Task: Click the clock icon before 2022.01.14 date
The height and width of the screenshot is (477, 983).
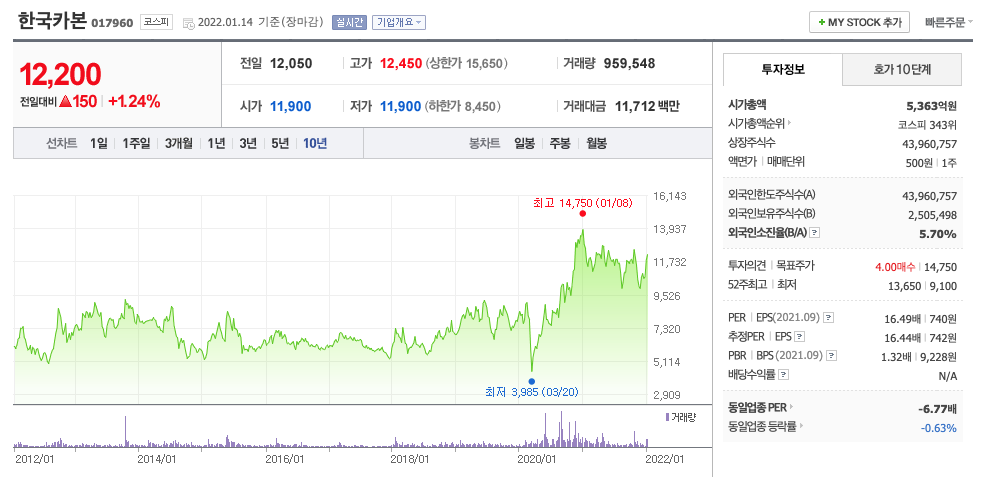Action: [188, 23]
